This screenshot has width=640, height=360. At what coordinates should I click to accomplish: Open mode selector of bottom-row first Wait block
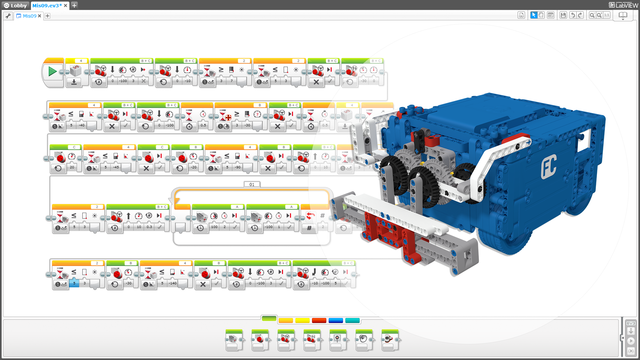pyautogui.click(x=60, y=284)
